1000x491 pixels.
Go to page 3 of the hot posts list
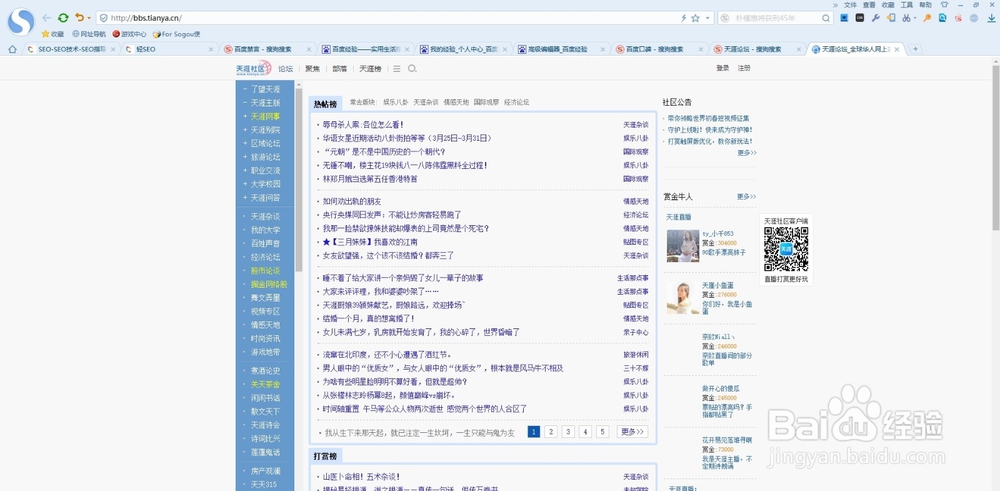coord(568,432)
